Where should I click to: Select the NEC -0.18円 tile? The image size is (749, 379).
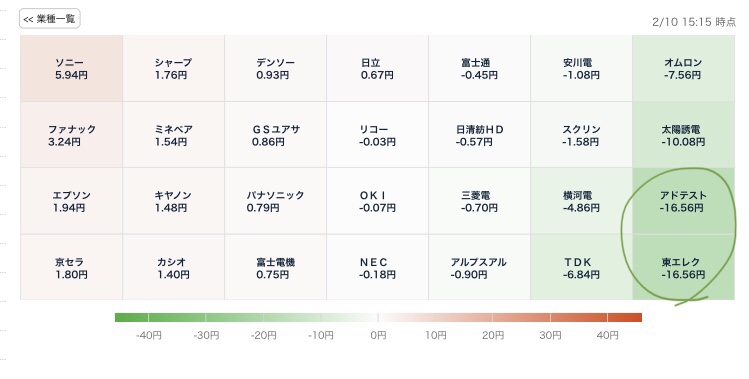click(x=377, y=268)
